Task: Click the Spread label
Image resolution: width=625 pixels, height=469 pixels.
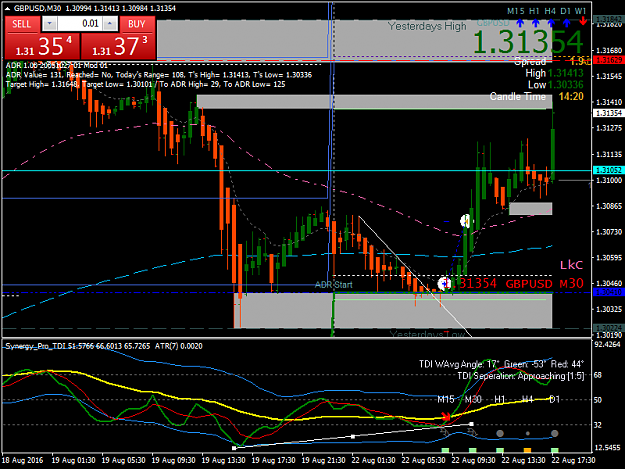Action: (530, 62)
